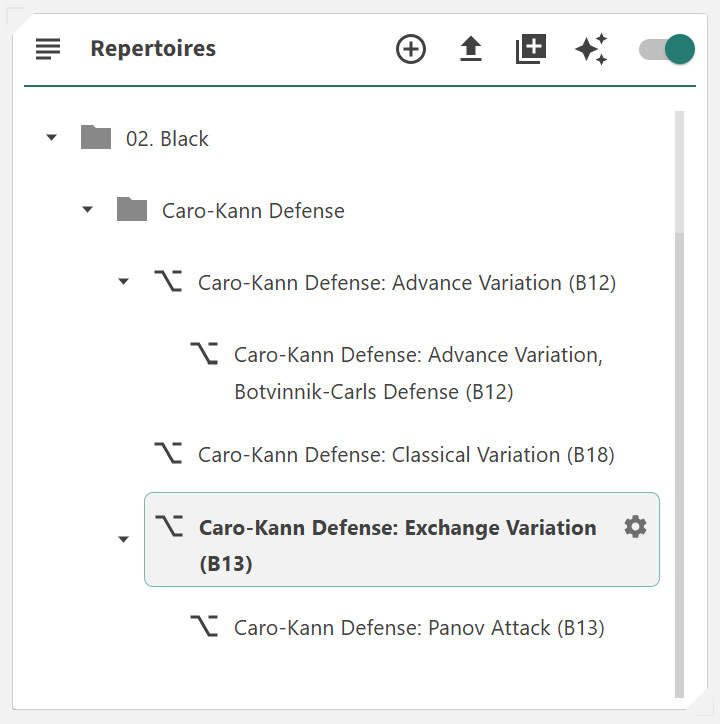Screen dimensions: 720x724
Task: Click the Panov Attack variation branch icon
Action: [x=204, y=627]
